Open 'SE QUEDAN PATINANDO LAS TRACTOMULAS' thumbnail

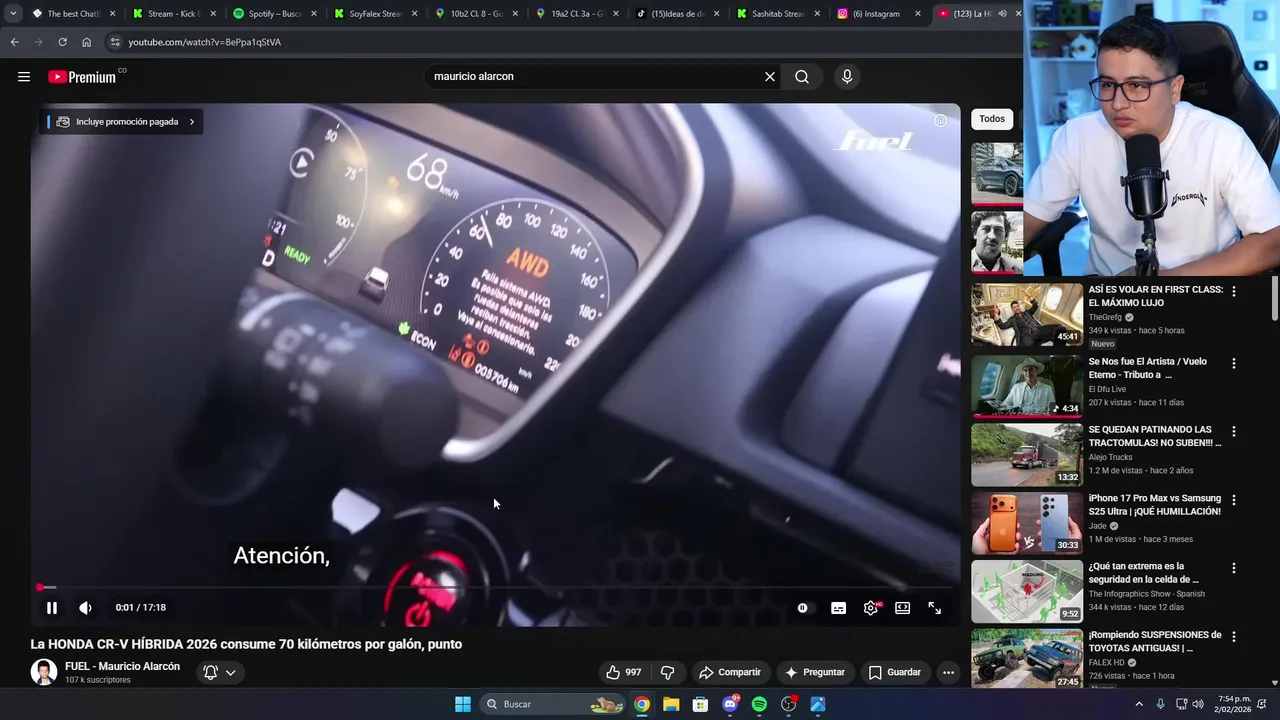point(1027,454)
